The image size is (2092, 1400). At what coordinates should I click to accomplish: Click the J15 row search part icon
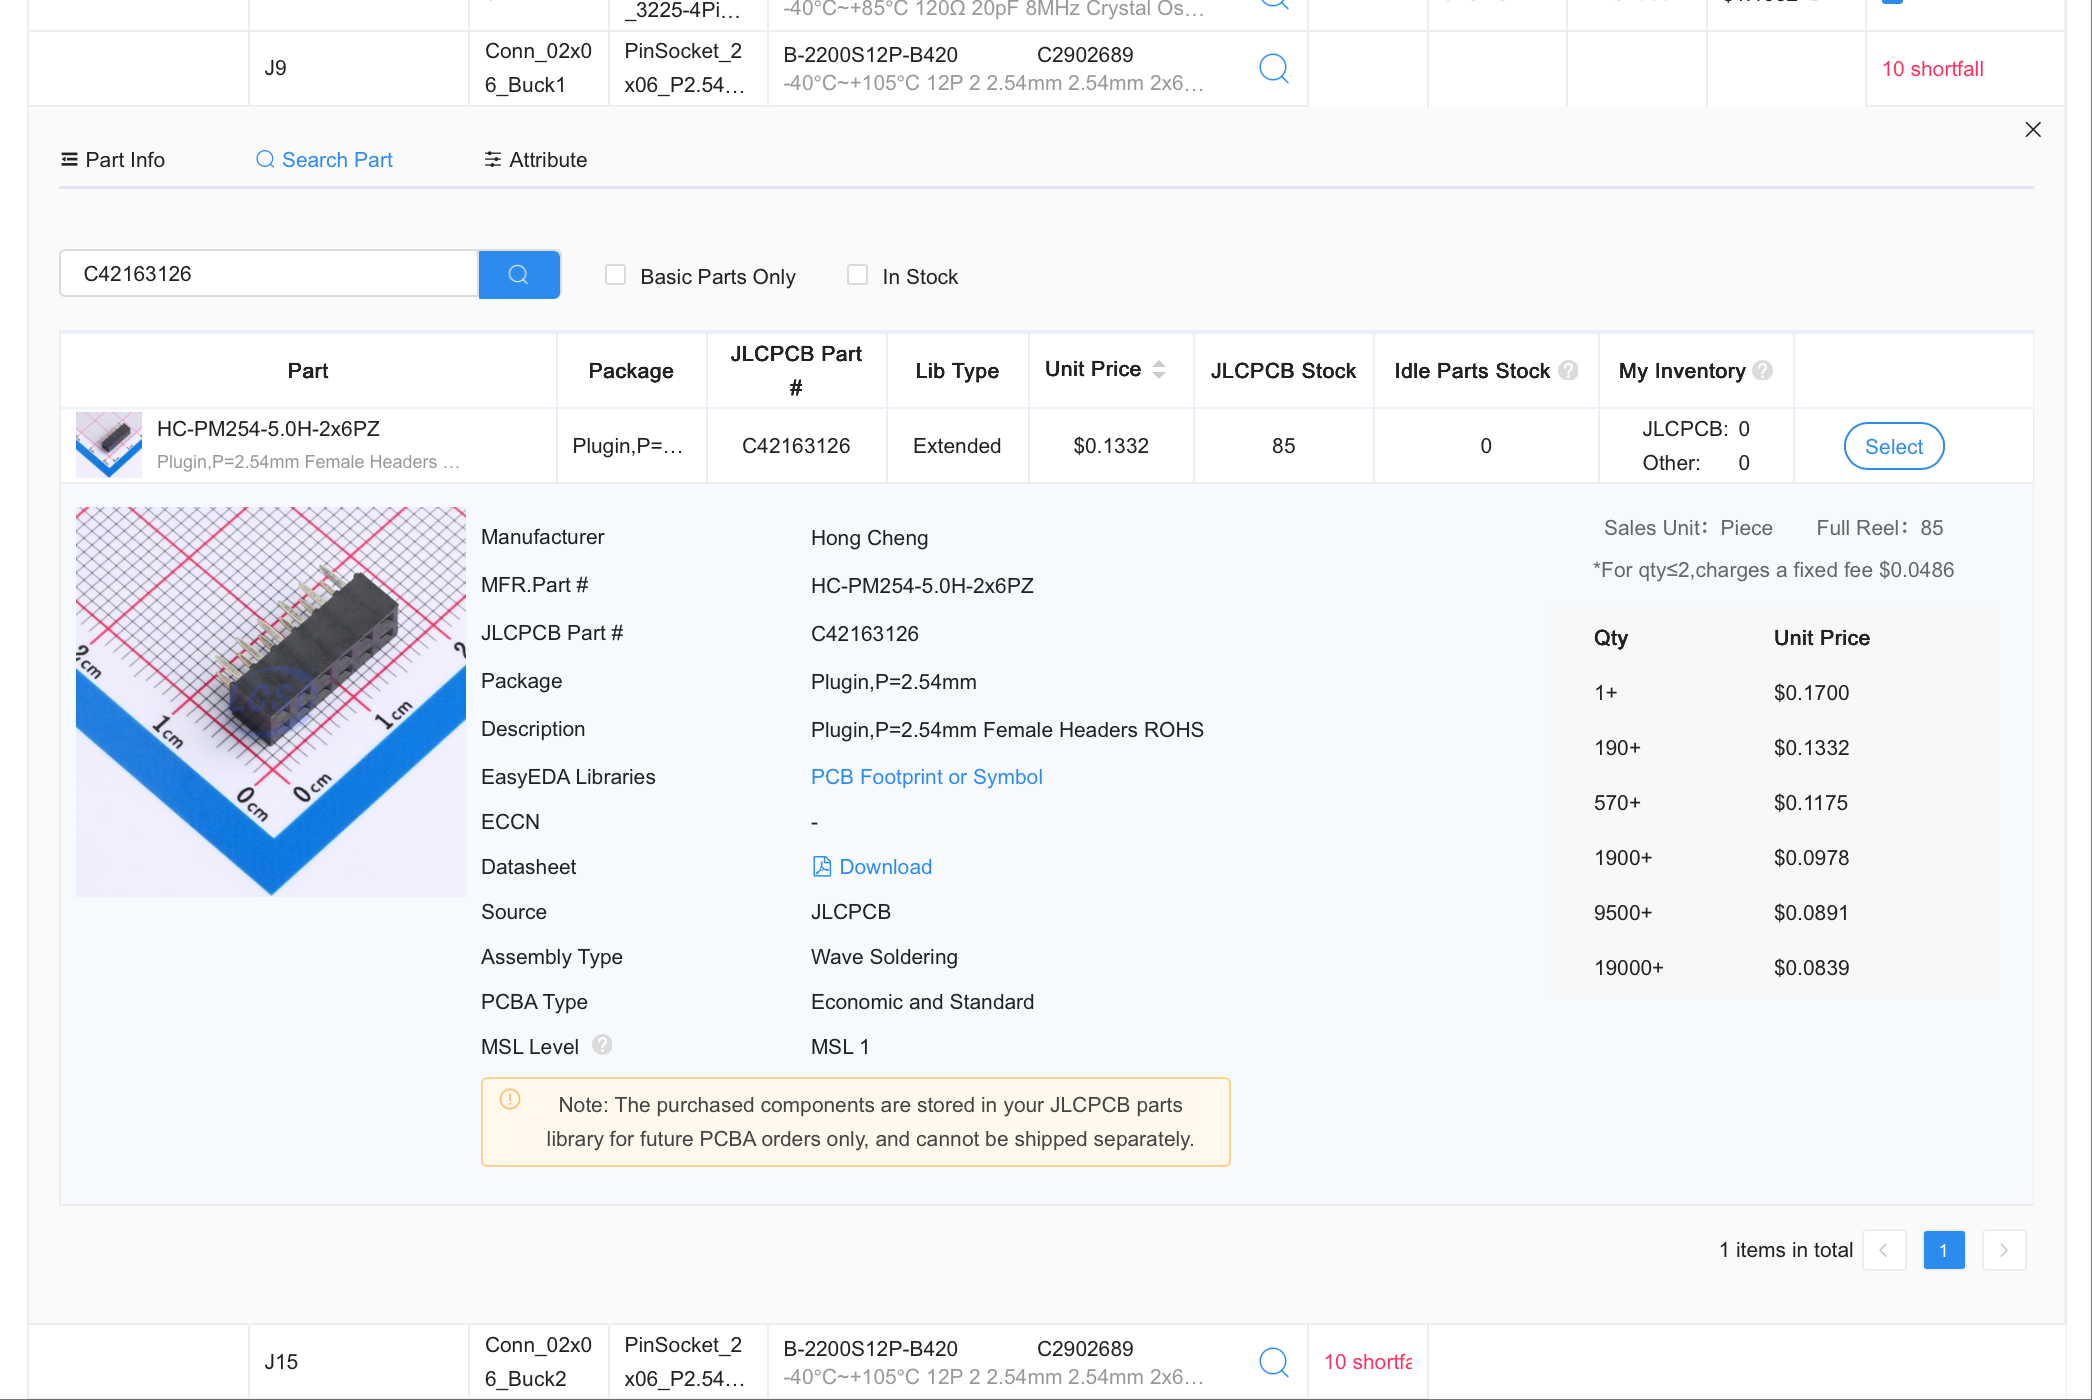click(1273, 1361)
